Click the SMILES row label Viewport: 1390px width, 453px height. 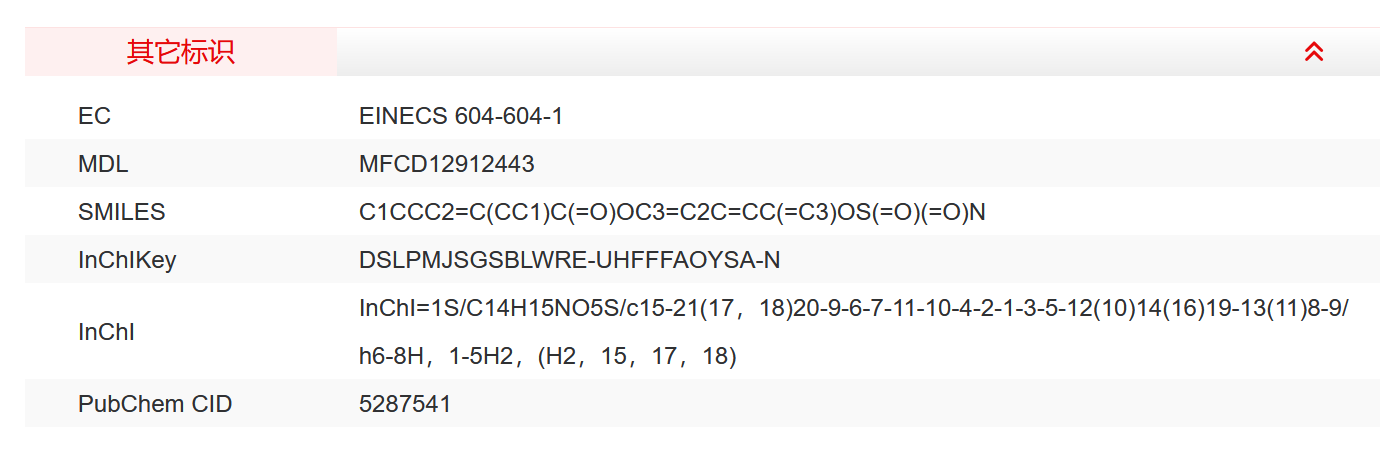121,212
